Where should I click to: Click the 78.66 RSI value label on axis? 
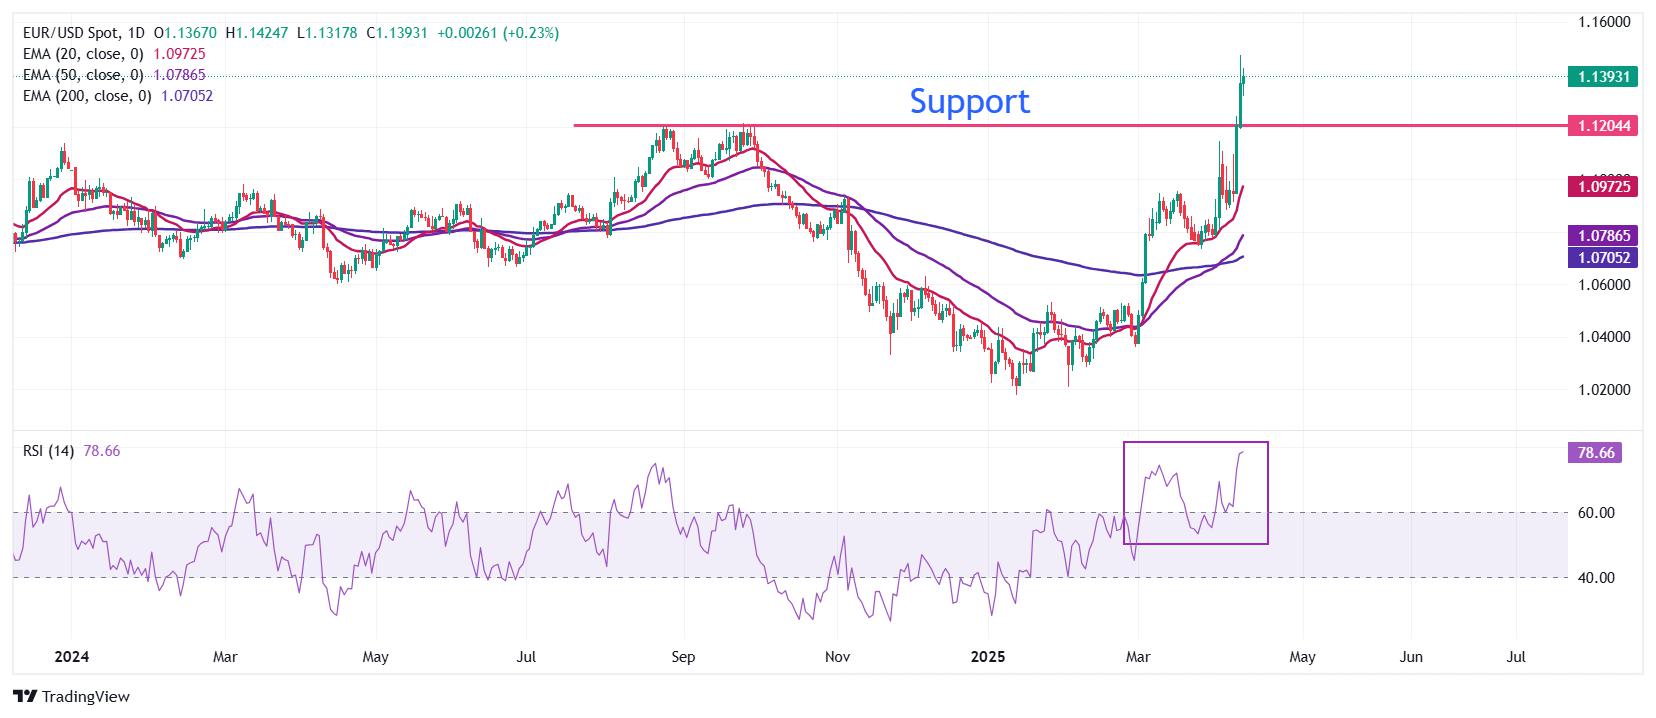(1595, 453)
